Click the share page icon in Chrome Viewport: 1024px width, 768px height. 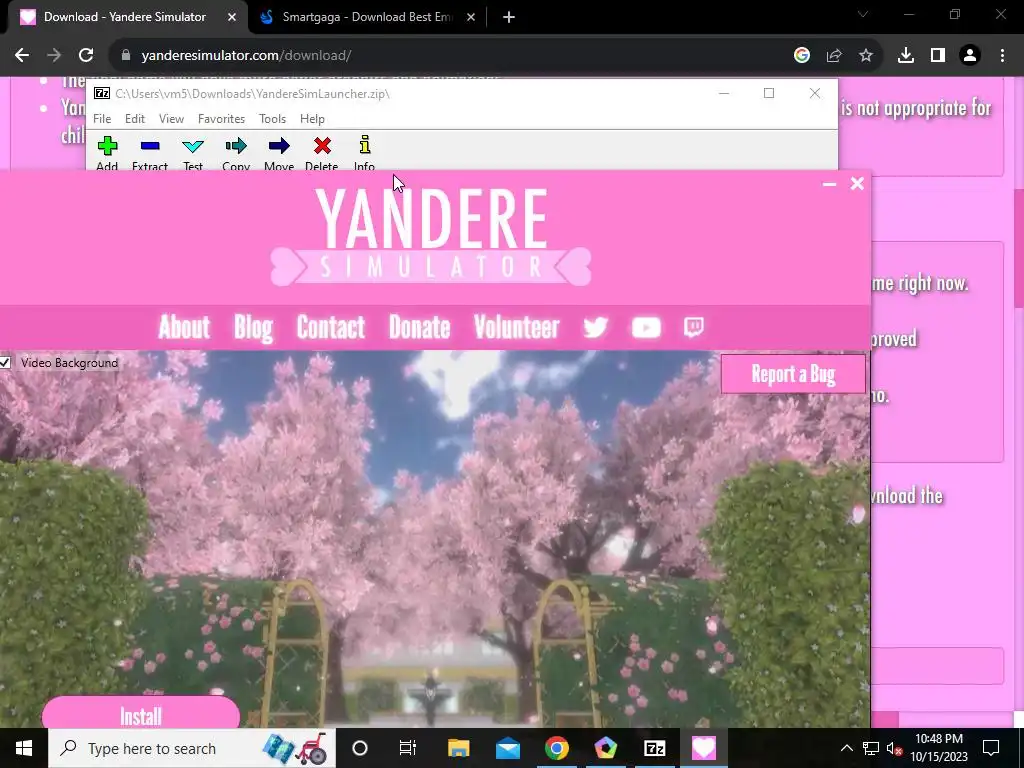pyautogui.click(x=834, y=56)
